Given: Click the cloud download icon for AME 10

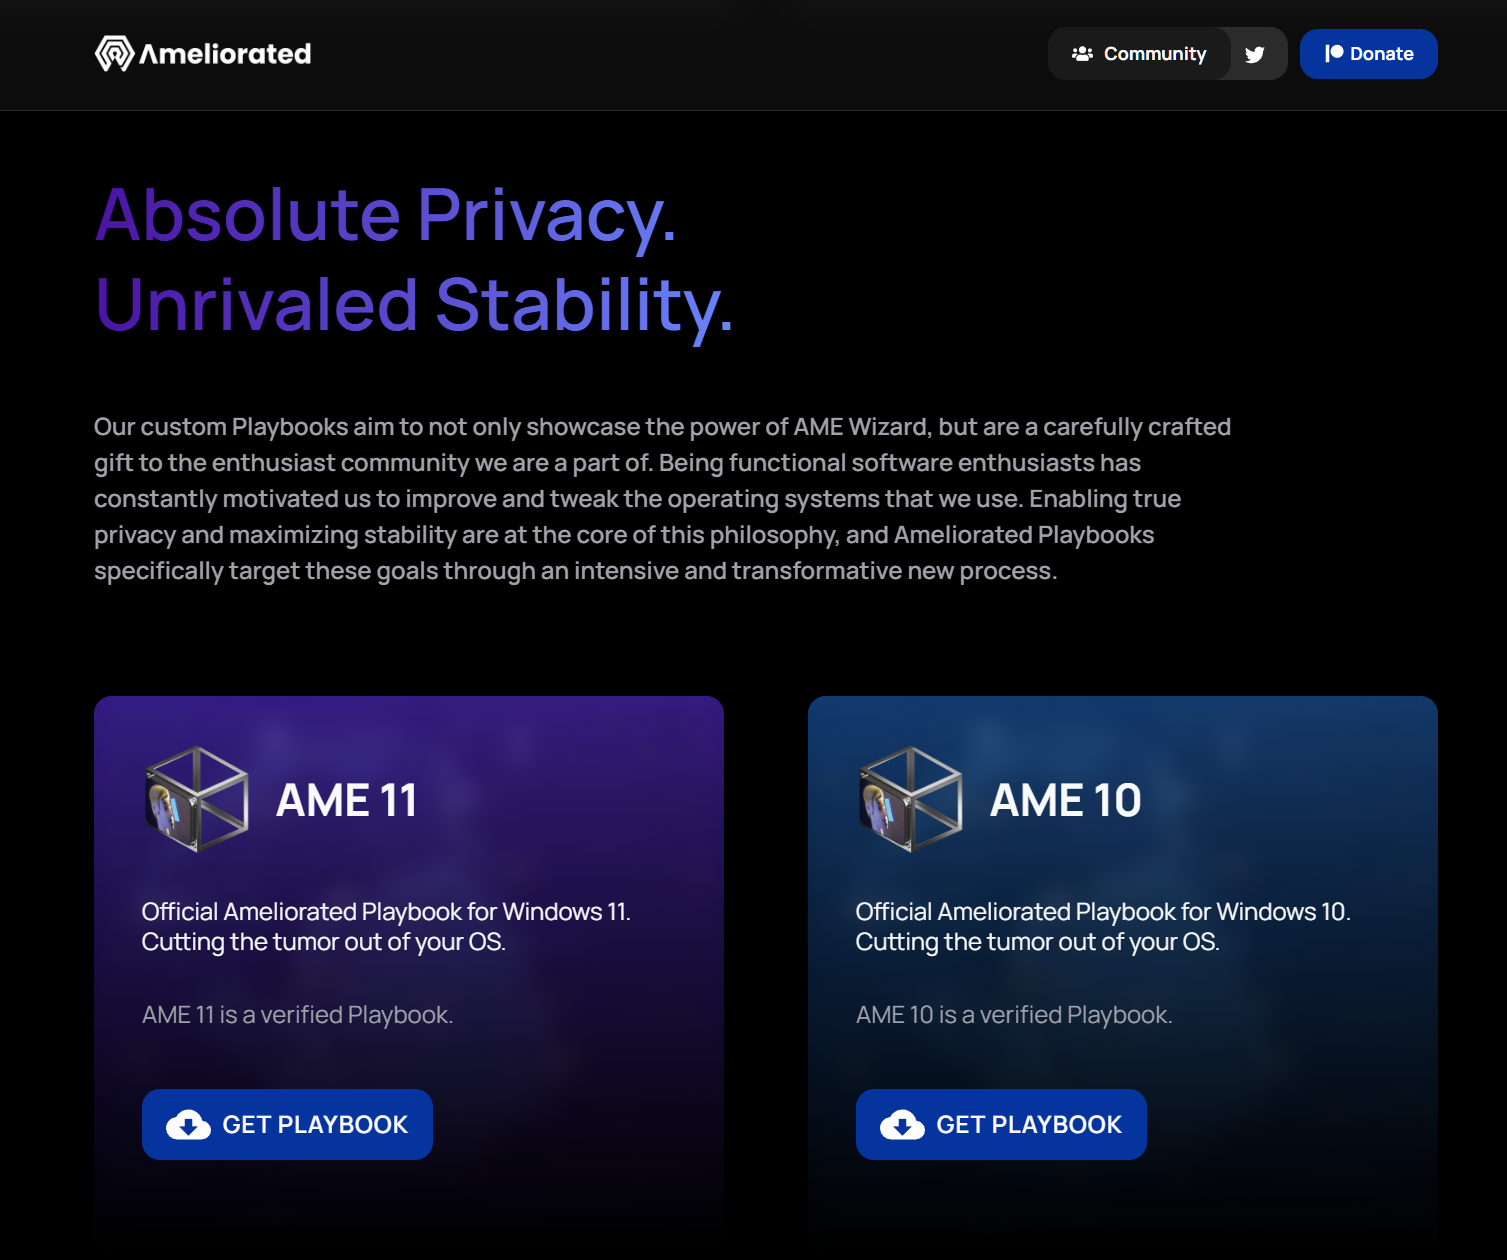Looking at the screenshot, I should click(x=902, y=1125).
